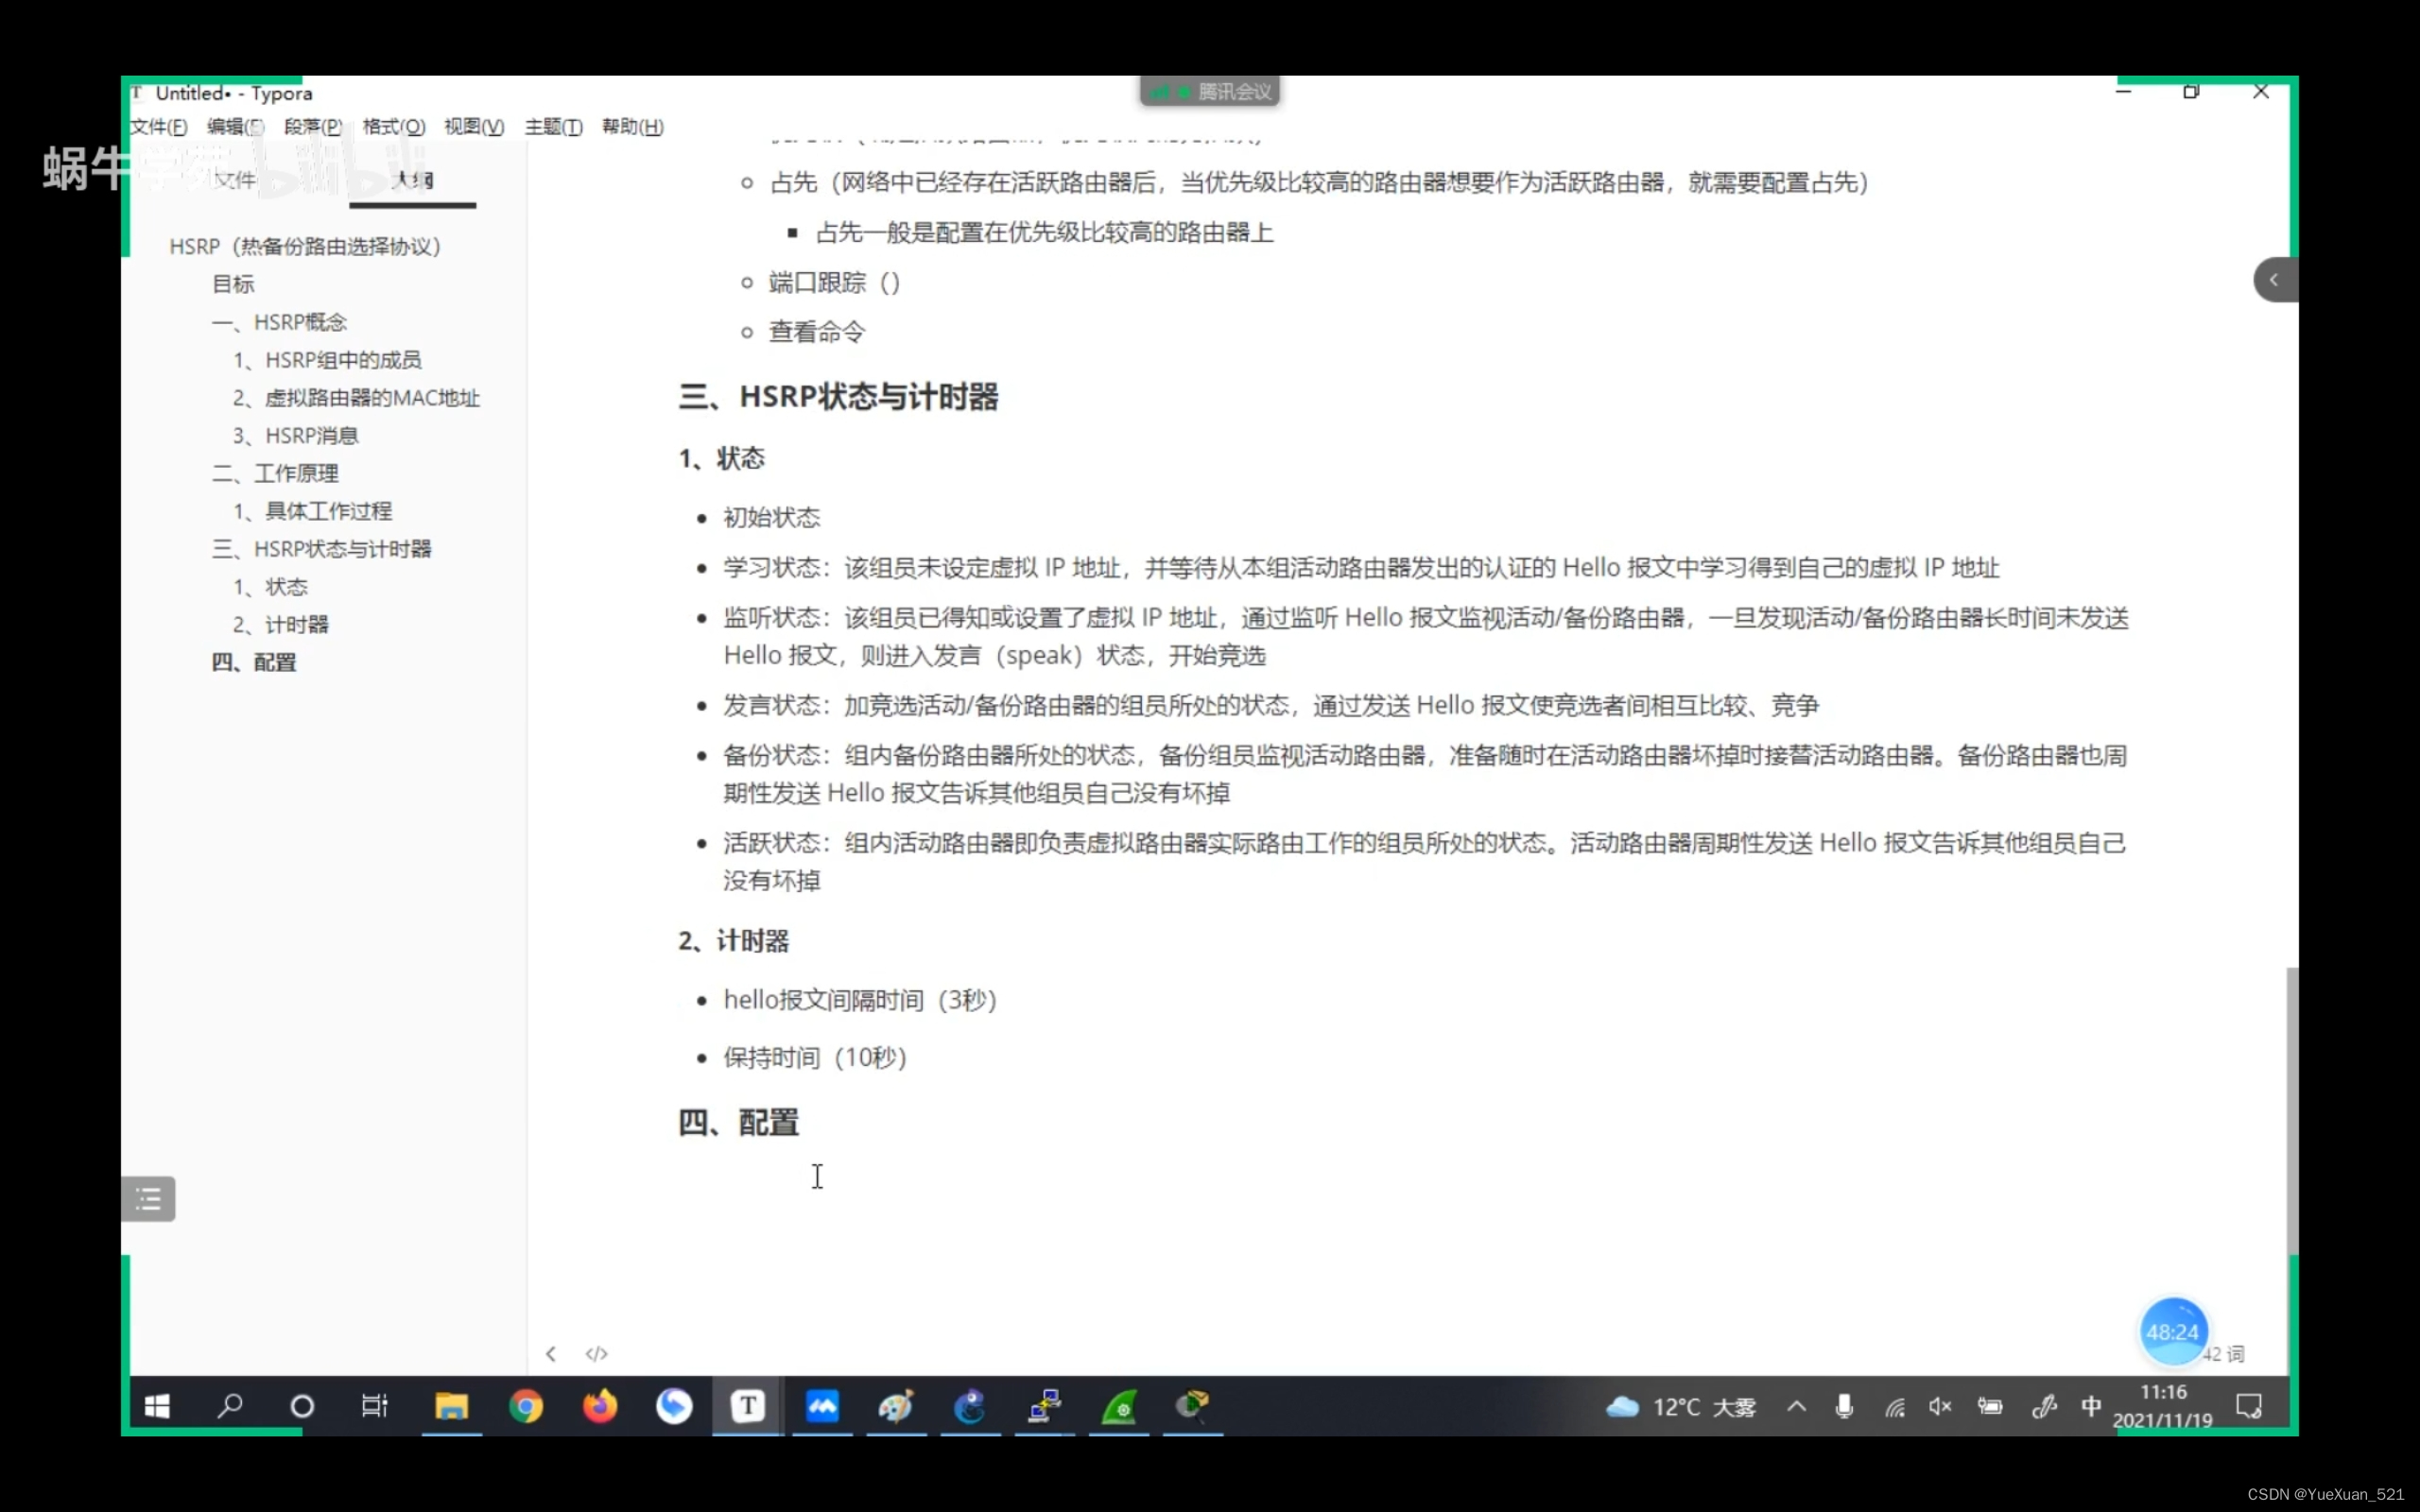Click the bullet 查看命令
Image resolution: width=2420 pixels, height=1512 pixels.
coord(816,332)
